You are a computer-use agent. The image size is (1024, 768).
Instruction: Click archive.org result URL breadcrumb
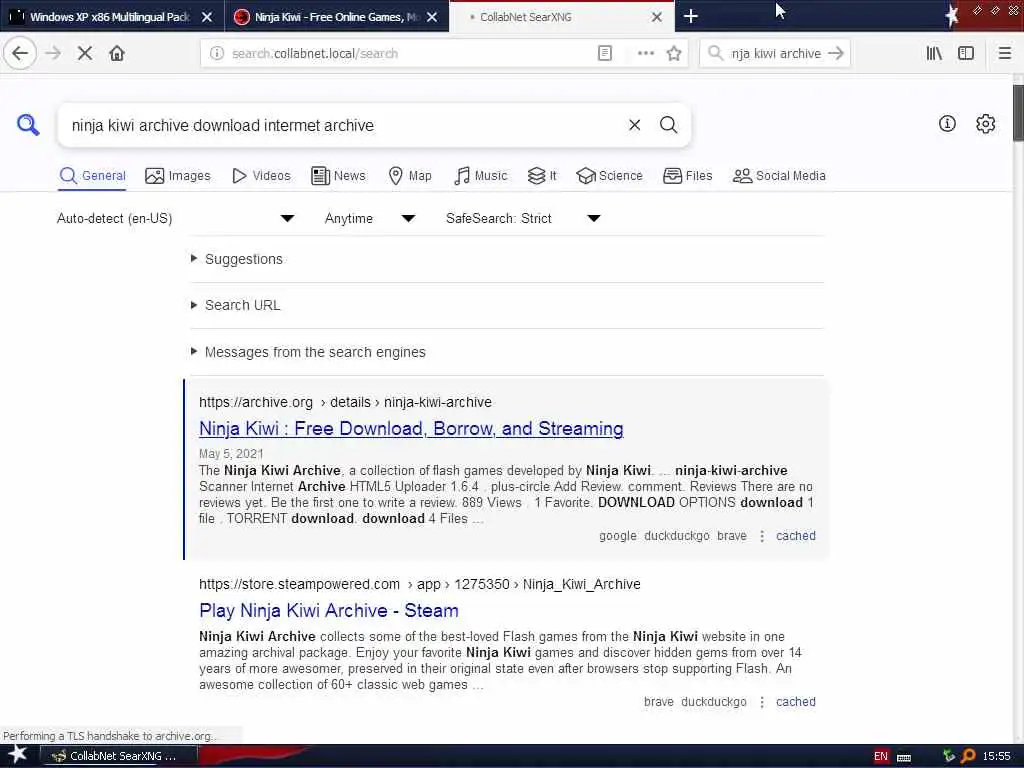(x=345, y=402)
